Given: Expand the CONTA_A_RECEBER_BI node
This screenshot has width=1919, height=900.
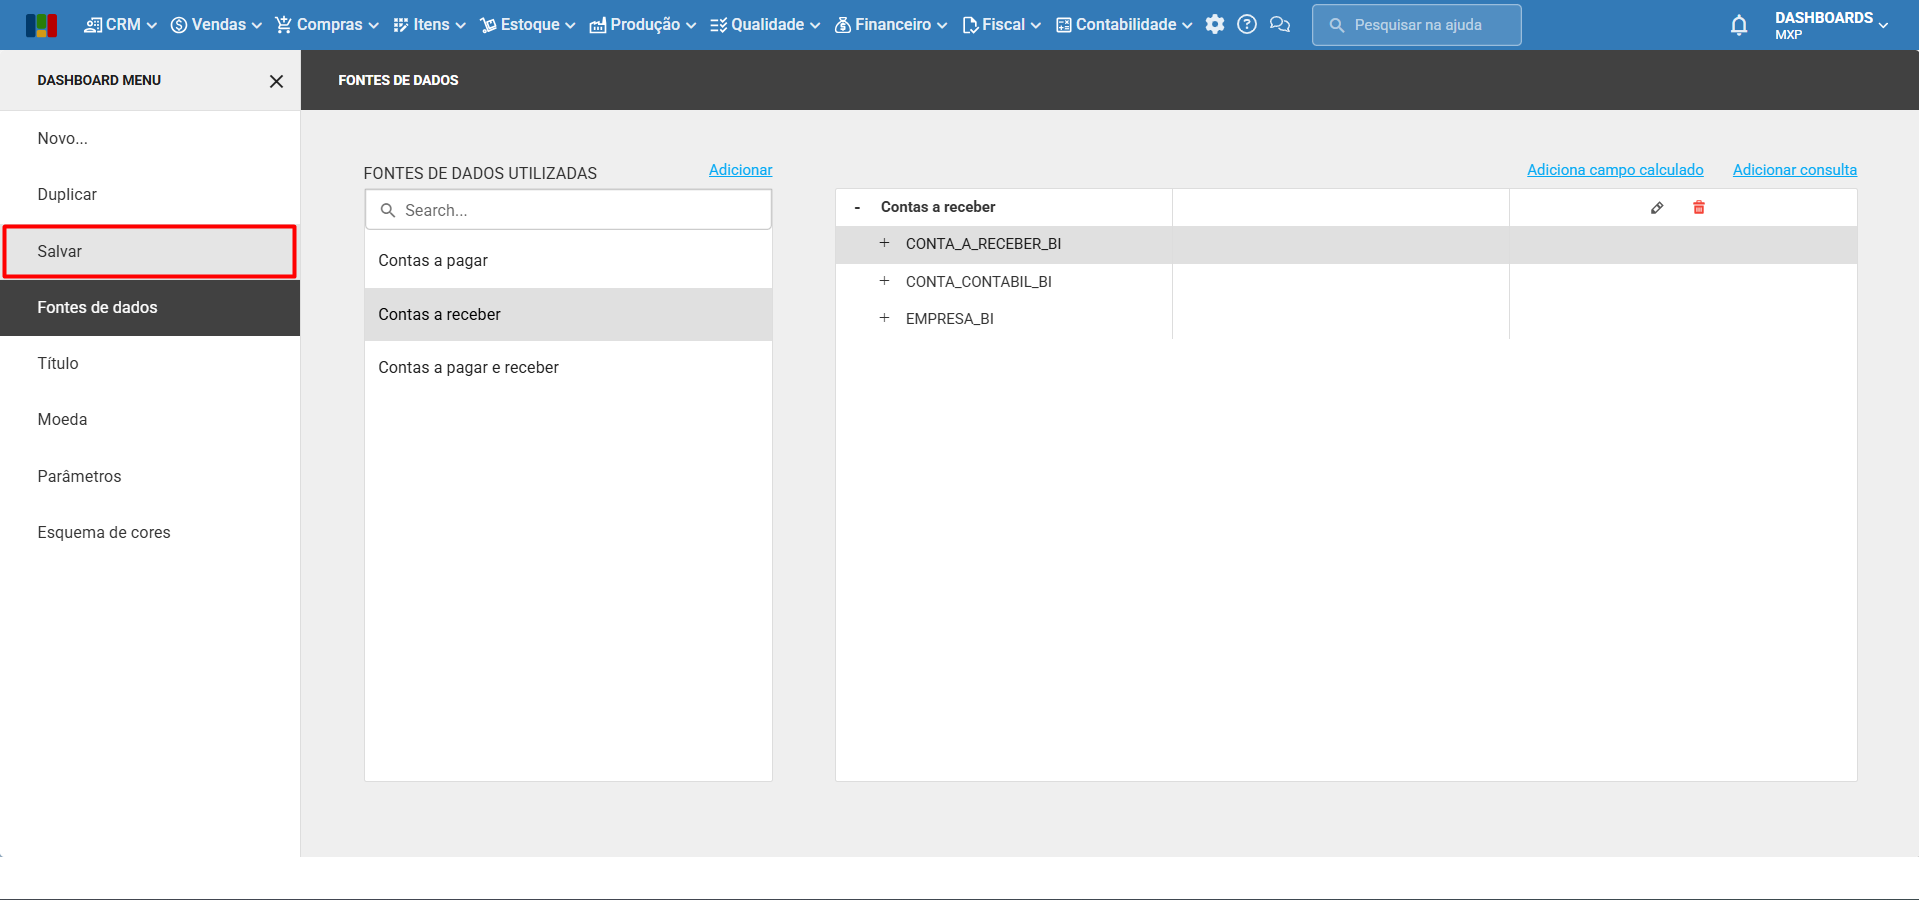Looking at the screenshot, I should (884, 243).
